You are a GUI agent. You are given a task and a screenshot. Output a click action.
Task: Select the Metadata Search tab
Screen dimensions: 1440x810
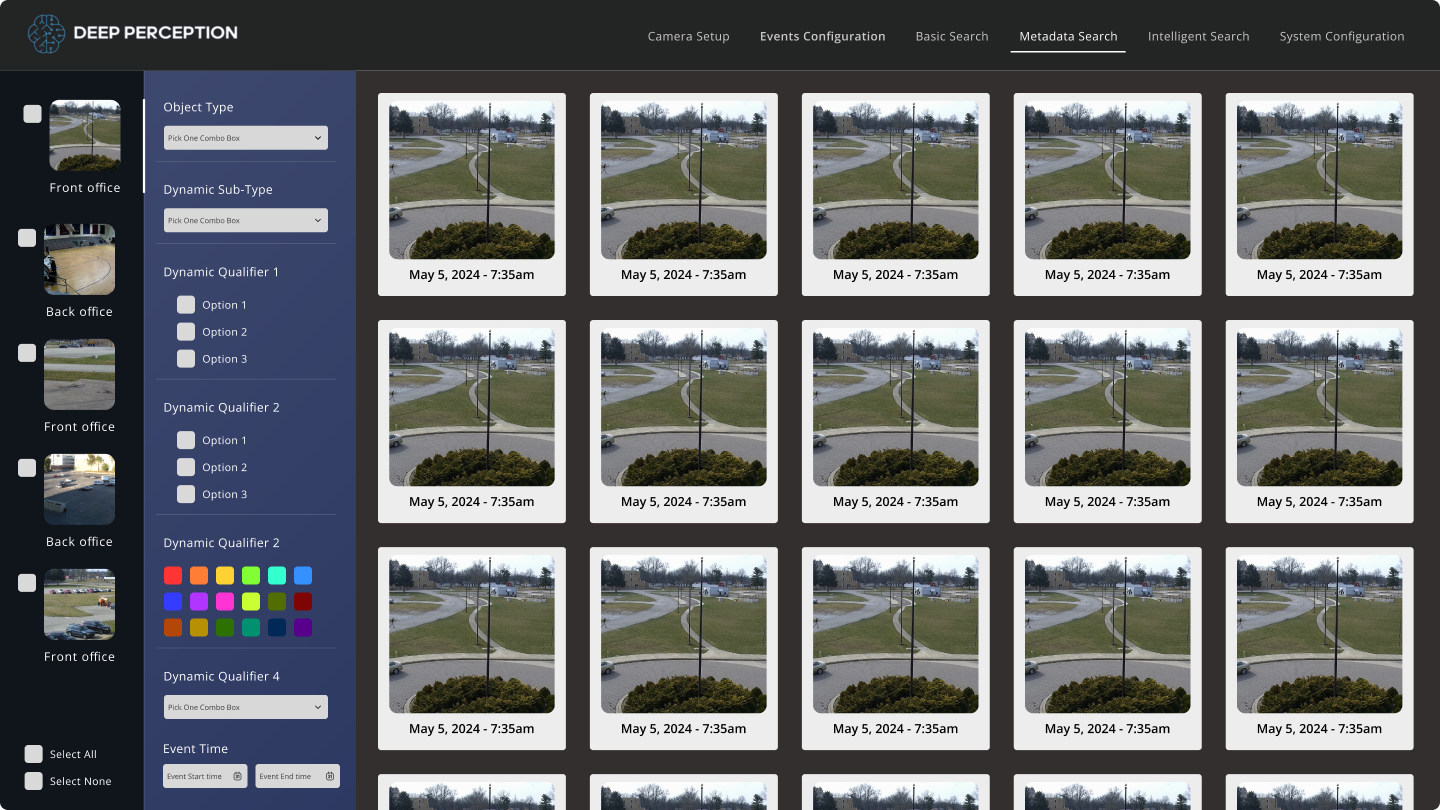coord(1068,36)
